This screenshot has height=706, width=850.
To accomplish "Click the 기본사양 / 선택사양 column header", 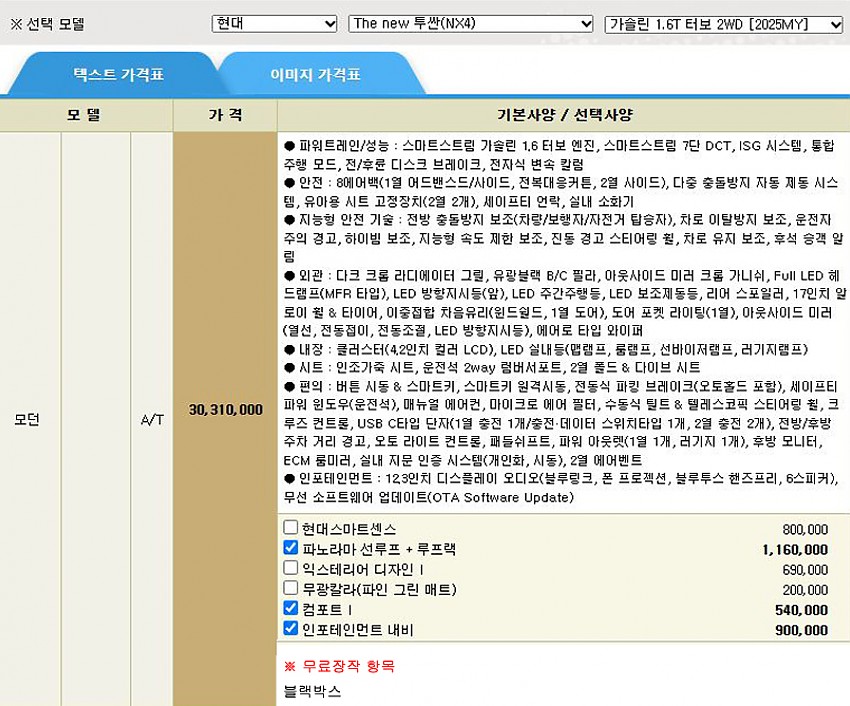I will pyautogui.click(x=563, y=115).
